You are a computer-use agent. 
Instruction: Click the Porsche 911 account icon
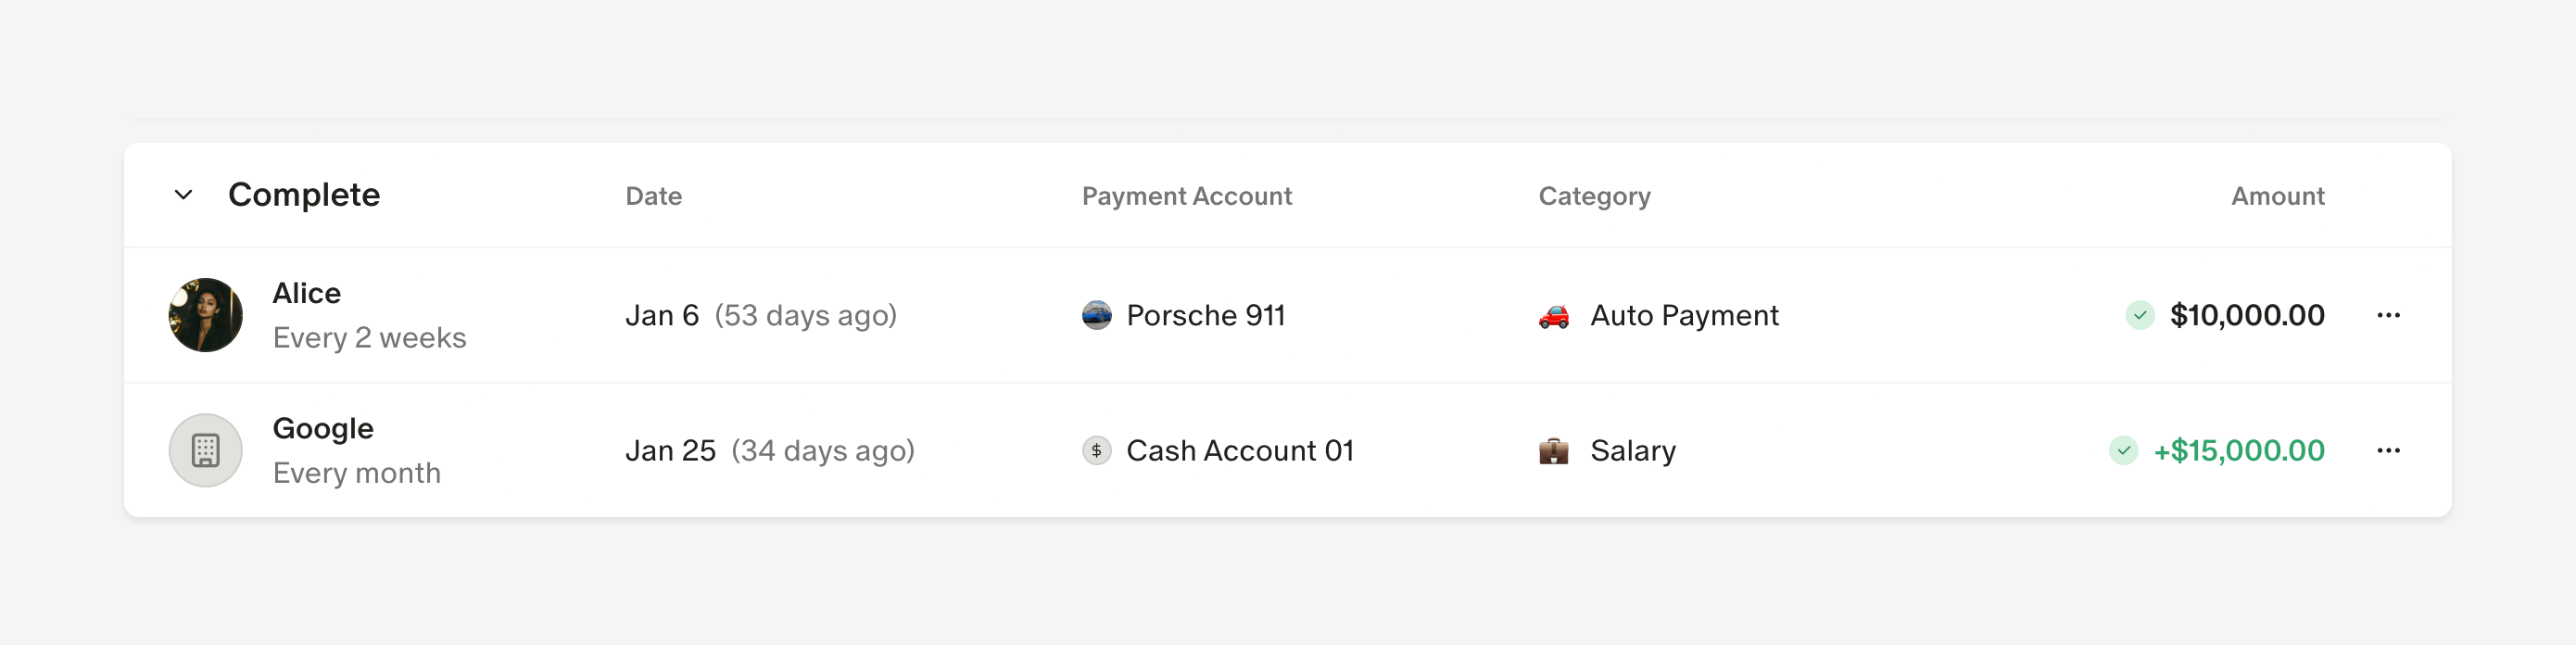1097,315
